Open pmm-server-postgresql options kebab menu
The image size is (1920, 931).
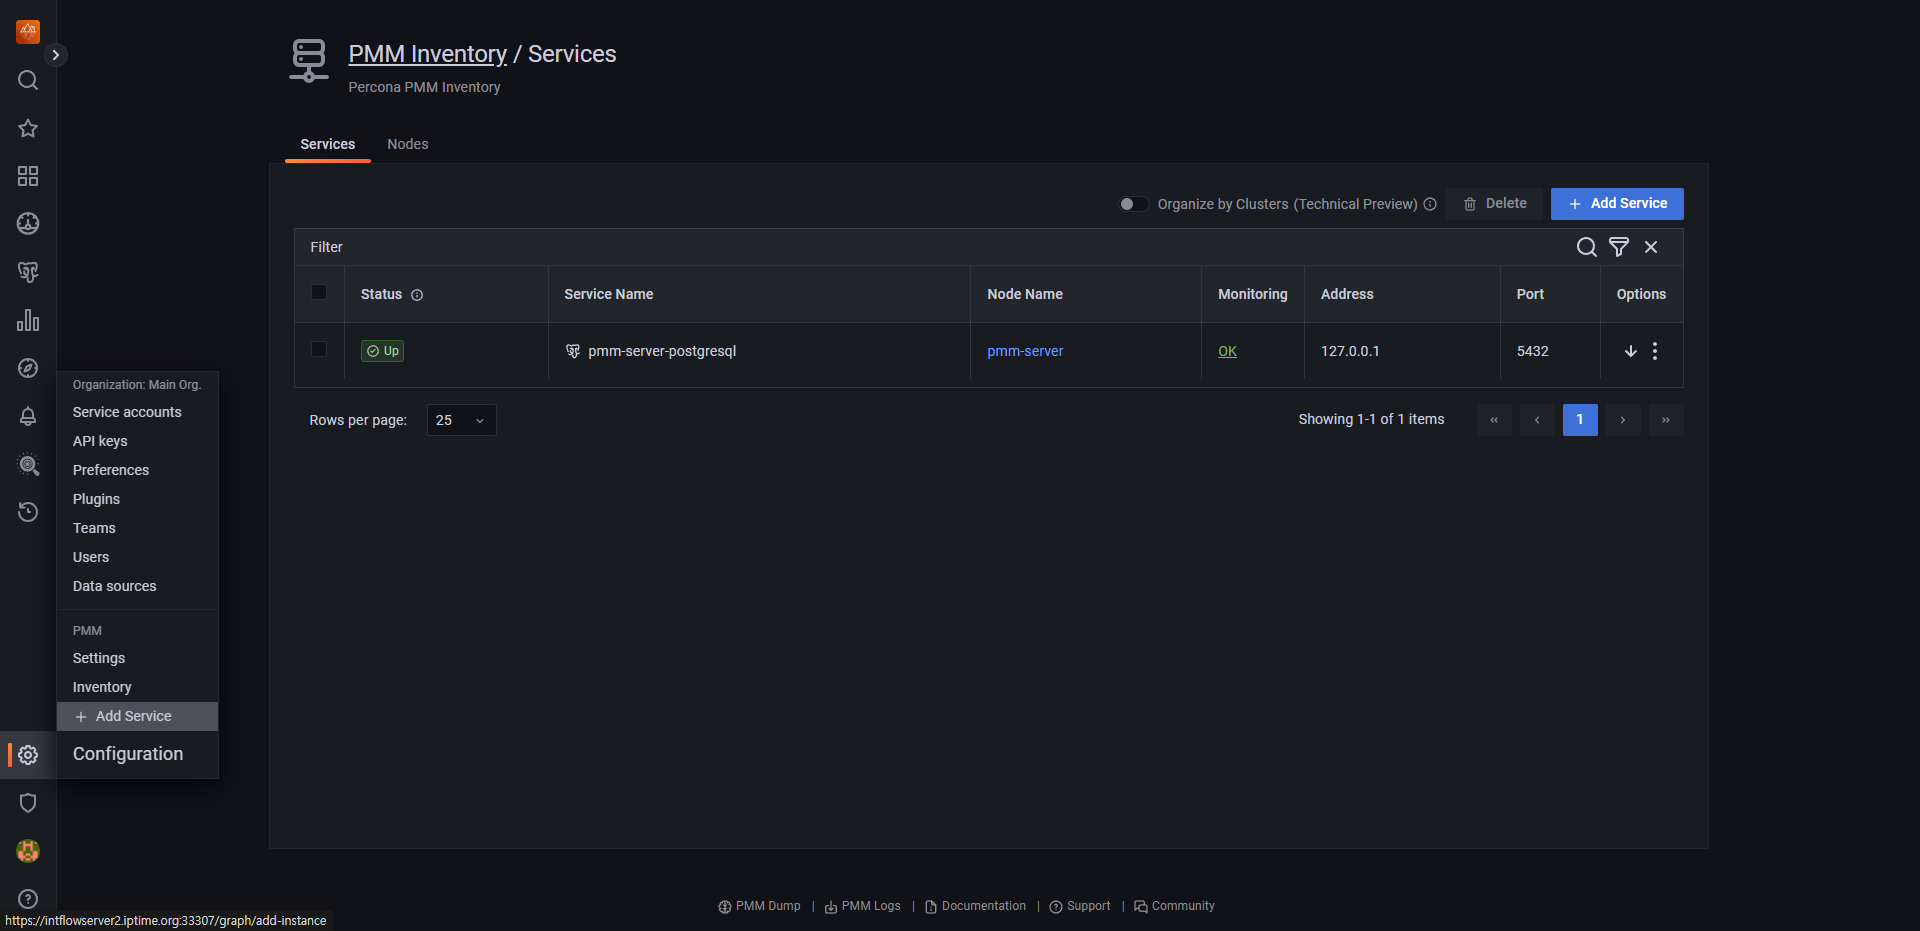pyautogui.click(x=1655, y=351)
